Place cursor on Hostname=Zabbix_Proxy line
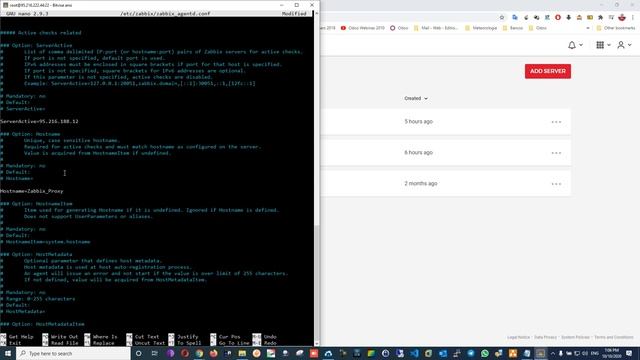Viewport: 640px width, 360px height. pyautogui.click(x=32, y=191)
